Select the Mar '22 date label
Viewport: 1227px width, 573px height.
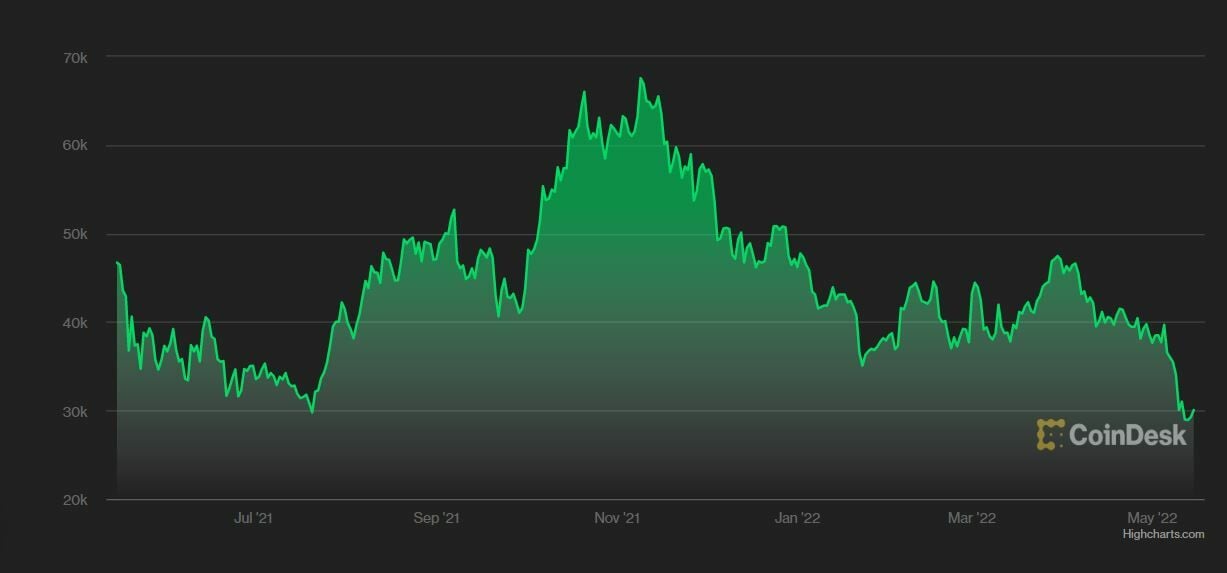[972, 518]
